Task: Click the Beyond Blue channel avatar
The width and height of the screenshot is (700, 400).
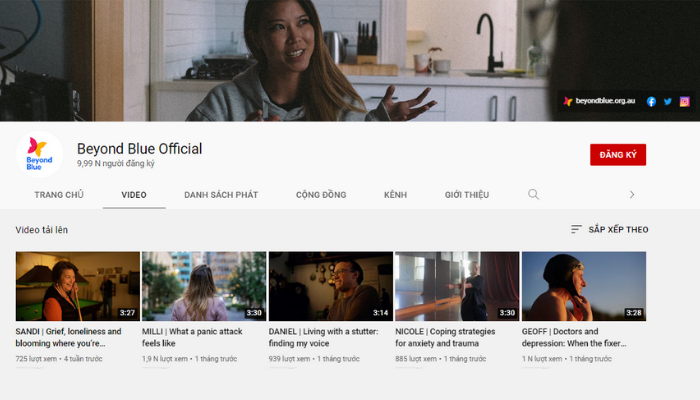Action: pyautogui.click(x=39, y=154)
